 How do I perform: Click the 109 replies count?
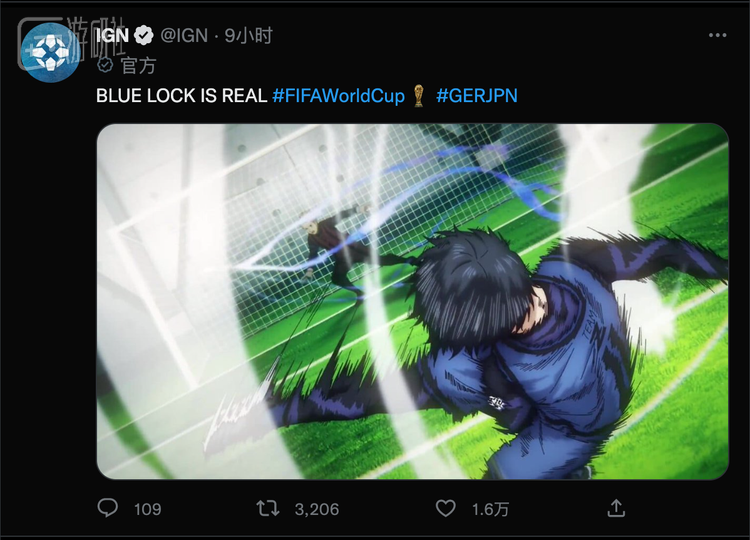click(x=147, y=509)
